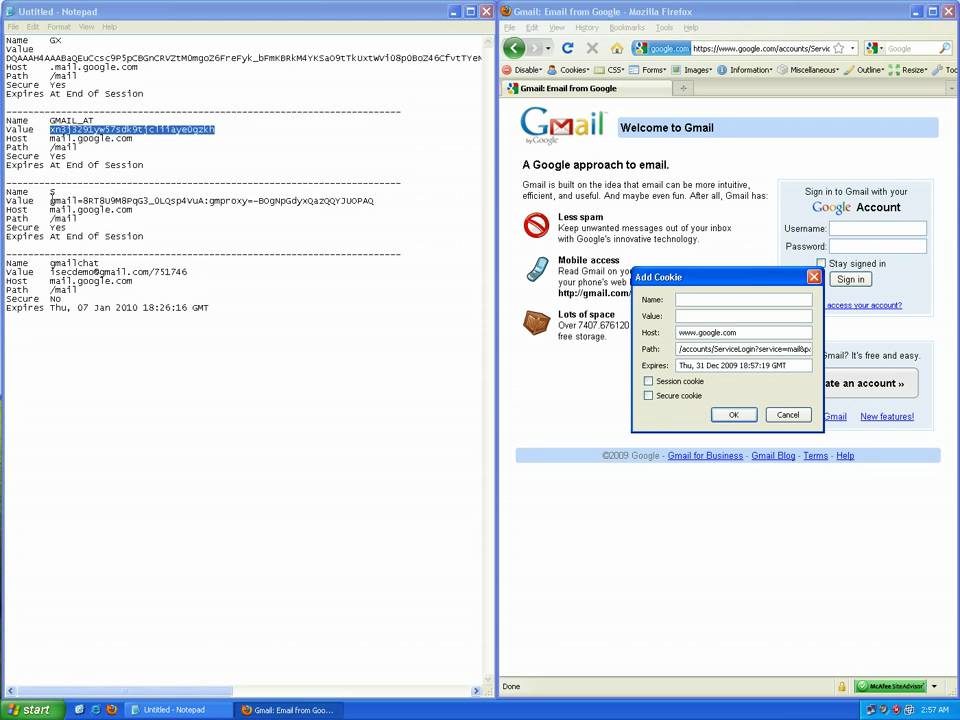Toggle the Session cookie checkbox
Screen dimensions: 960x720
[648, 381]
